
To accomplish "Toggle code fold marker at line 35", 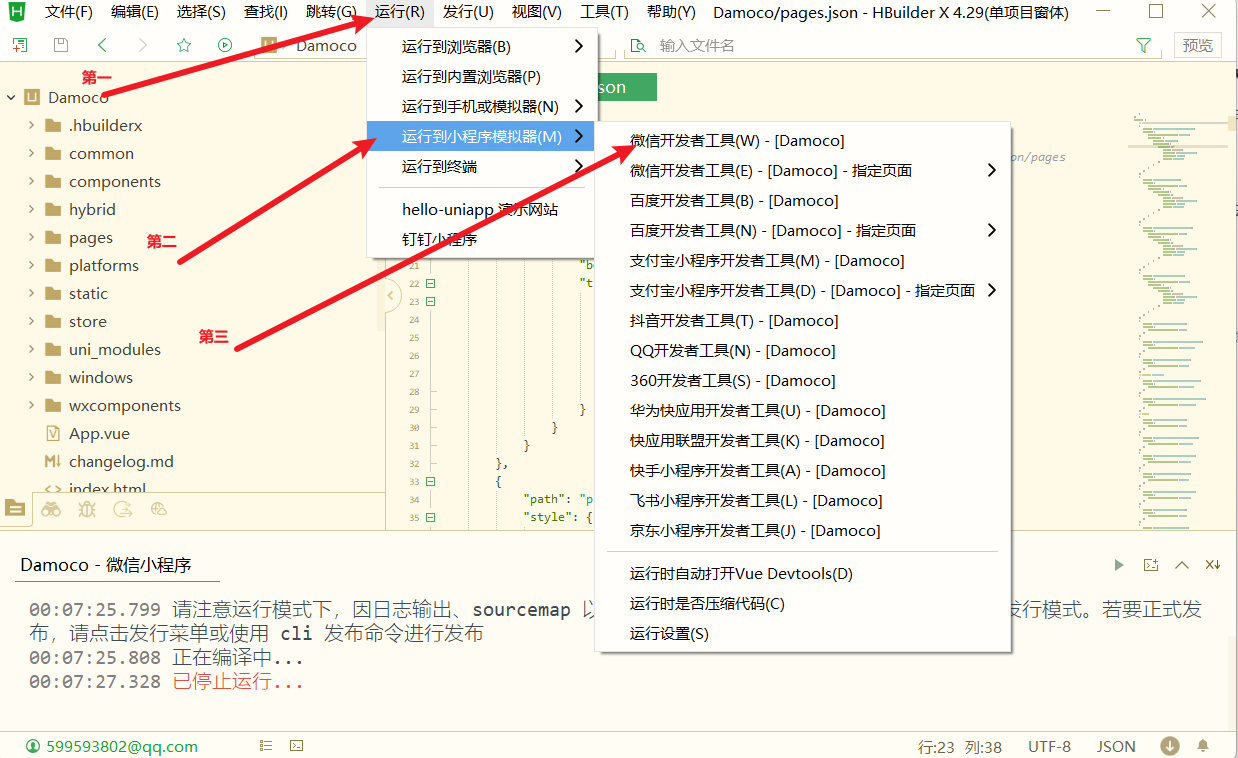I will coord(431,518).
